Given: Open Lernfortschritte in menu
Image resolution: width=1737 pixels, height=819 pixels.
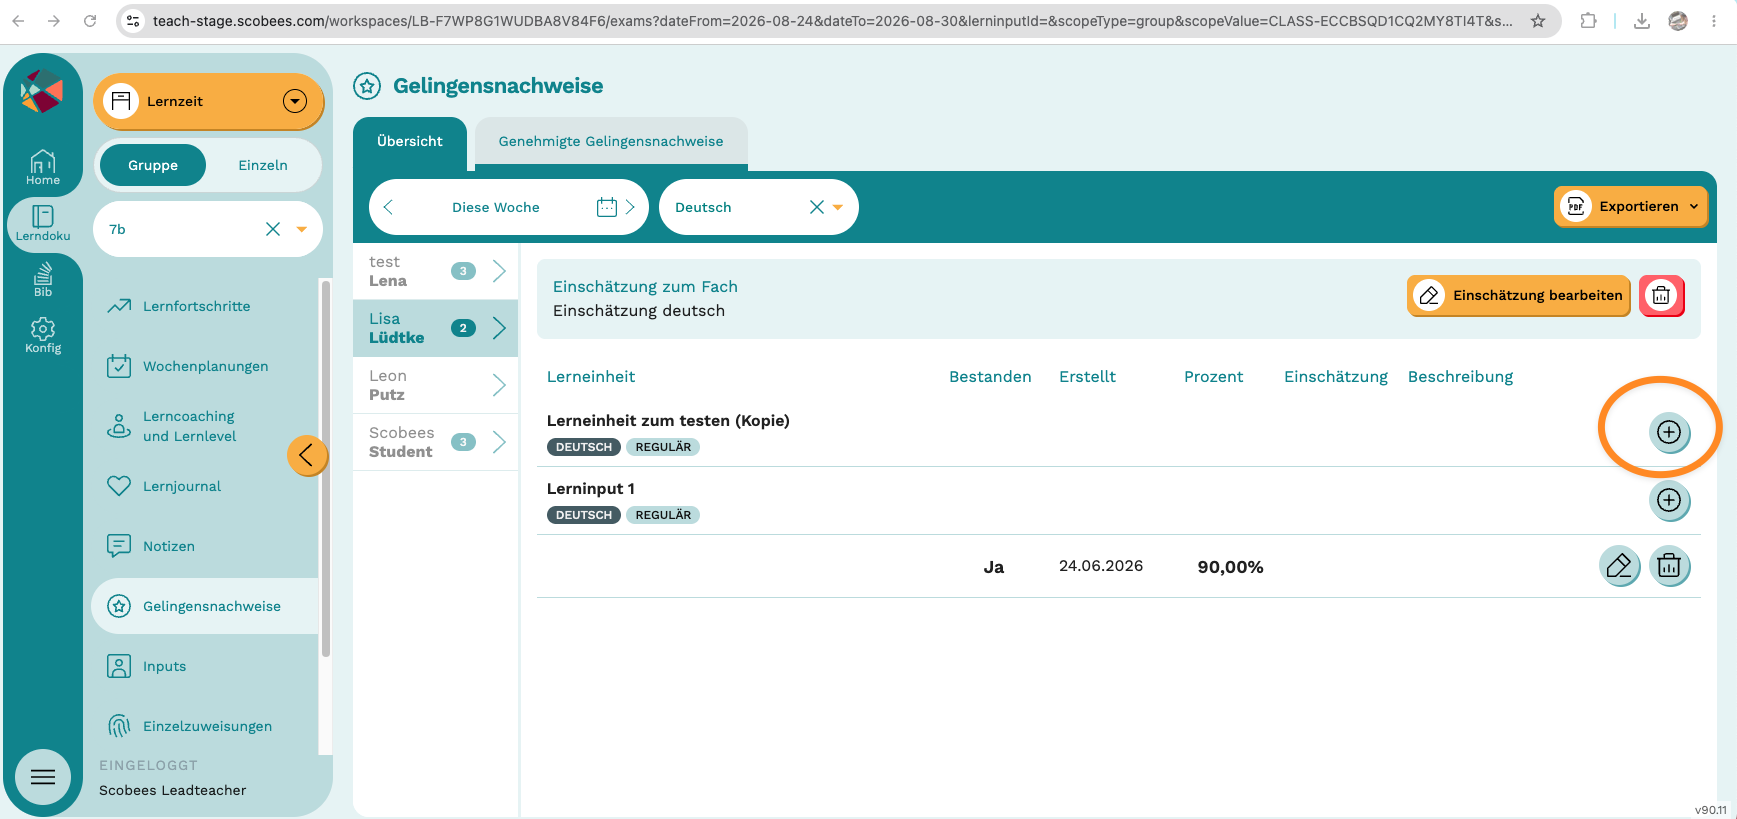Looking at the screenshot, I should 197,306.
